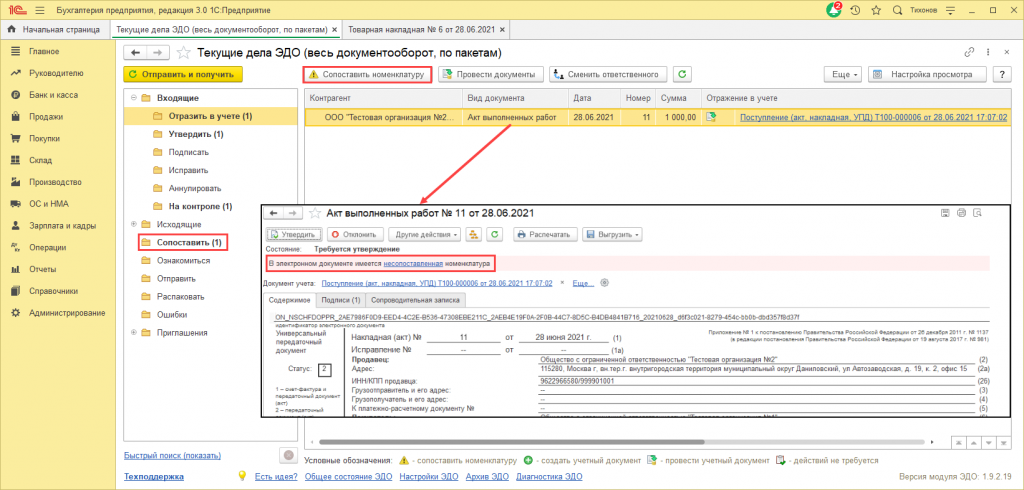Collapse the Входящие folder
This screenshot has width=1024, height=490.
tap(134, 98)
